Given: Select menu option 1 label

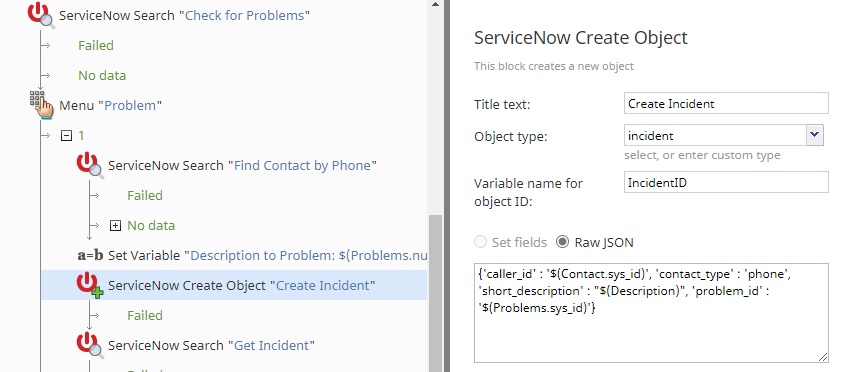Looking at the screenshot, I should tap(82, 135).
